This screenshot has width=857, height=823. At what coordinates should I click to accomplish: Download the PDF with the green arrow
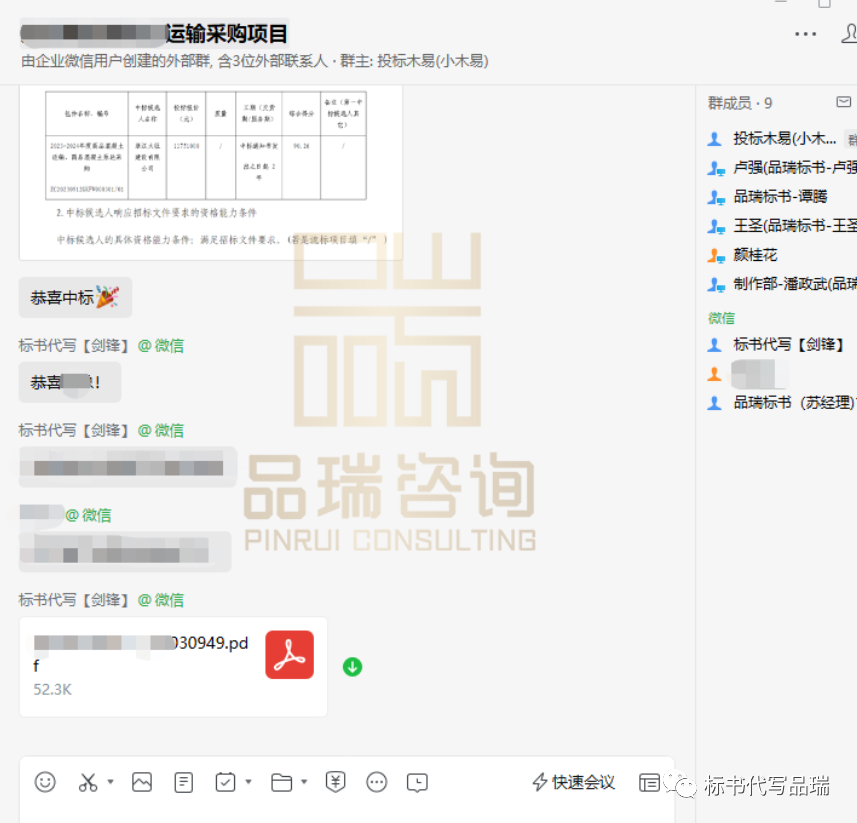(352, 667)
